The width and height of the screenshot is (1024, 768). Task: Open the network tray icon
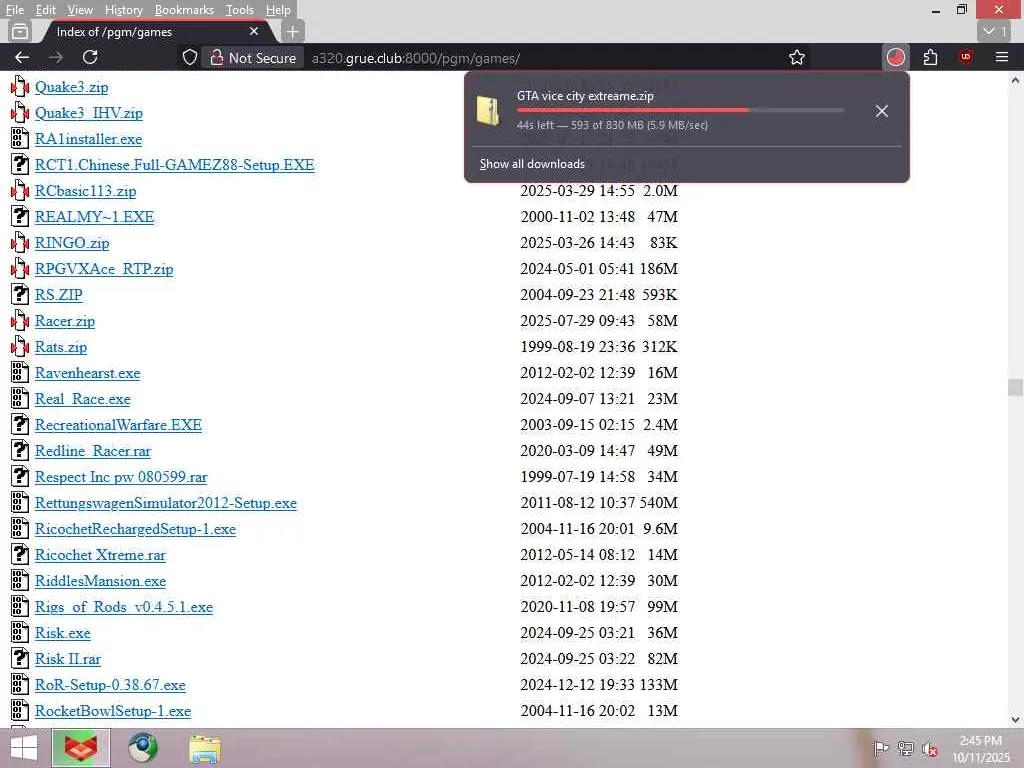pos(905,748)
